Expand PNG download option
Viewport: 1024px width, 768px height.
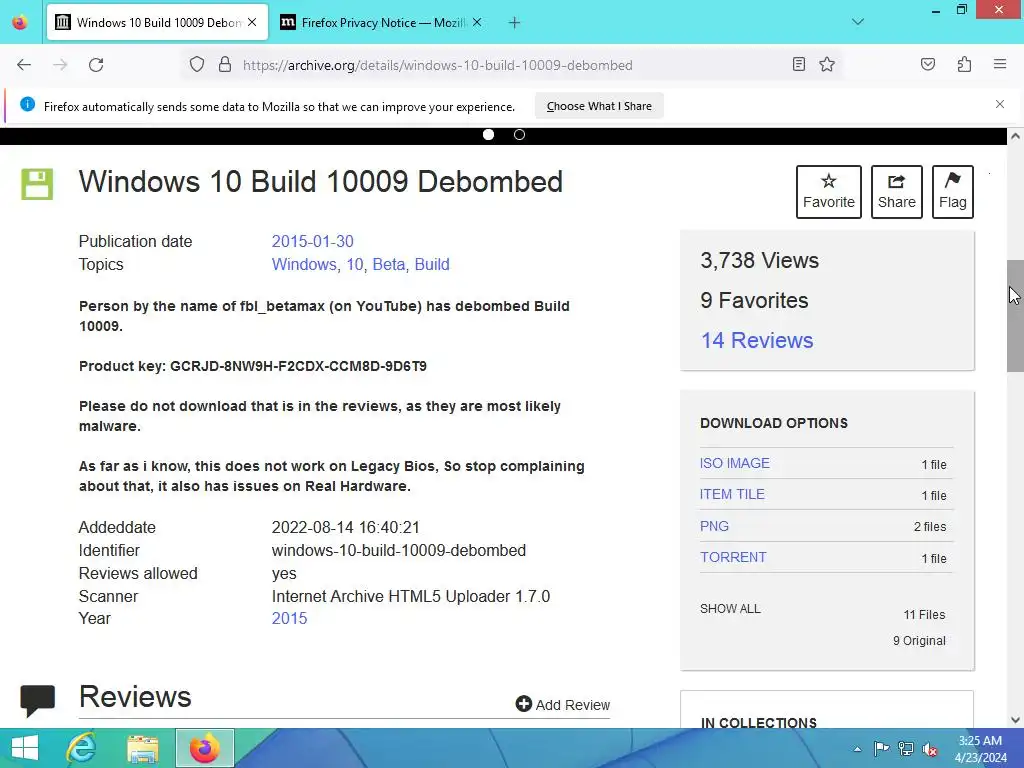click(714, 526)
